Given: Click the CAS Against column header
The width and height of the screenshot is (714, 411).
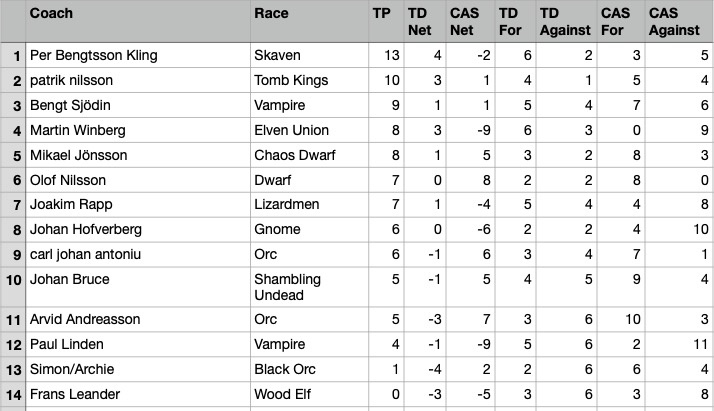Looking at the screenshot, I should [676, 21].
